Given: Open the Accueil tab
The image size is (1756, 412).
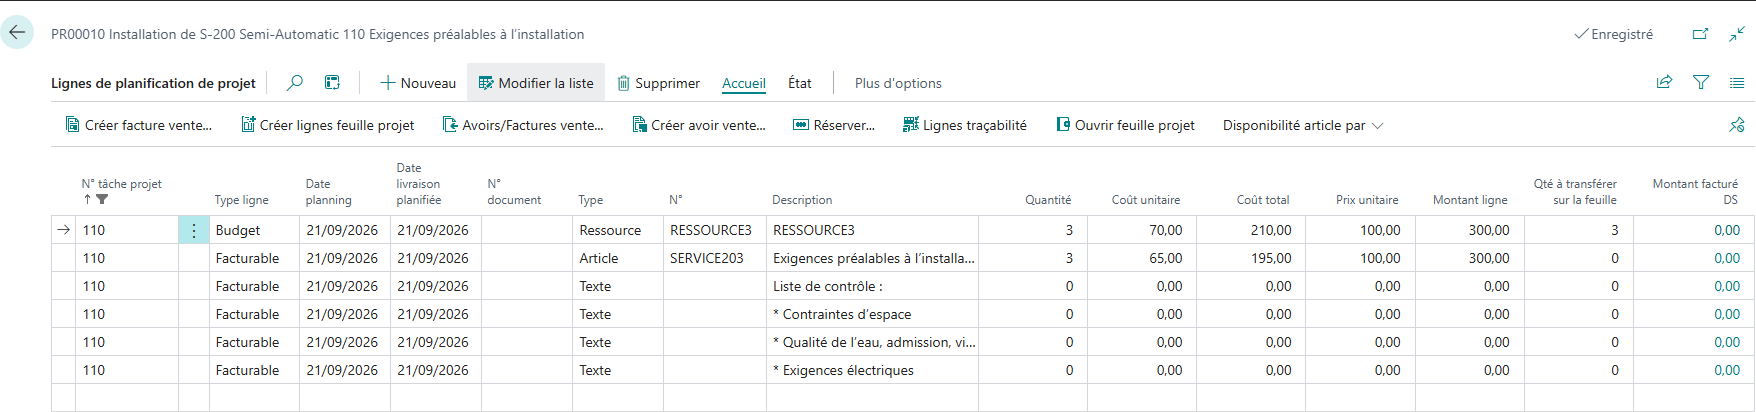Looking at the screenshot, I should [744, 83].
